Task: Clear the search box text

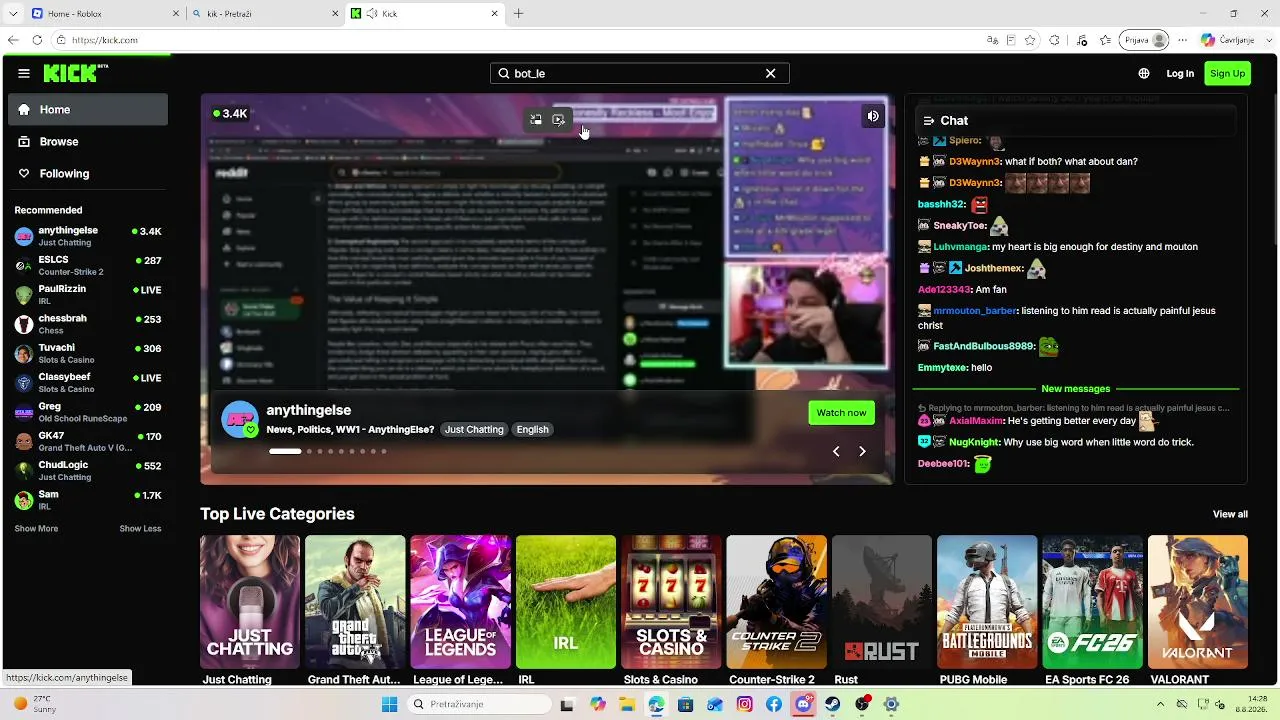Action: click(770, 73)
